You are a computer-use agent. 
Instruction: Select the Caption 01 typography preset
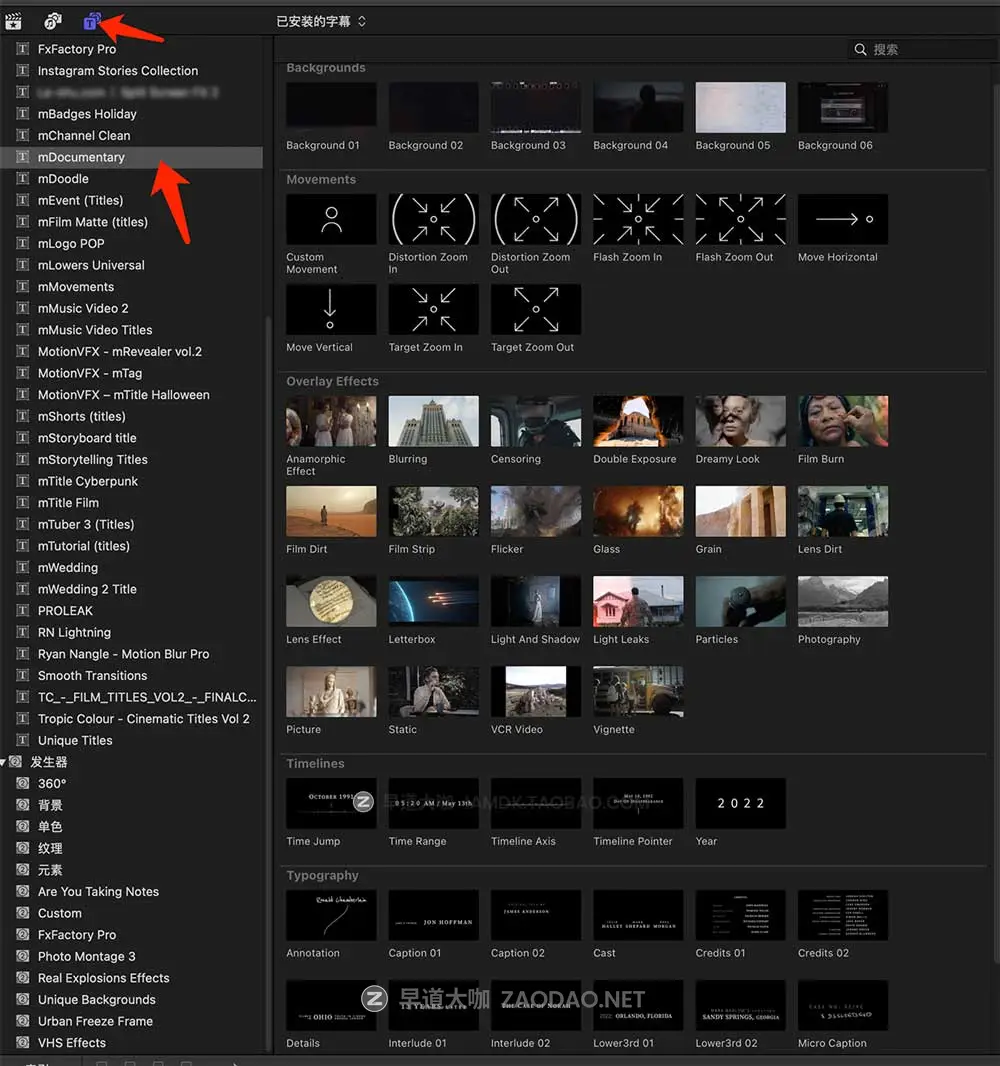click(x=433, y=914)
